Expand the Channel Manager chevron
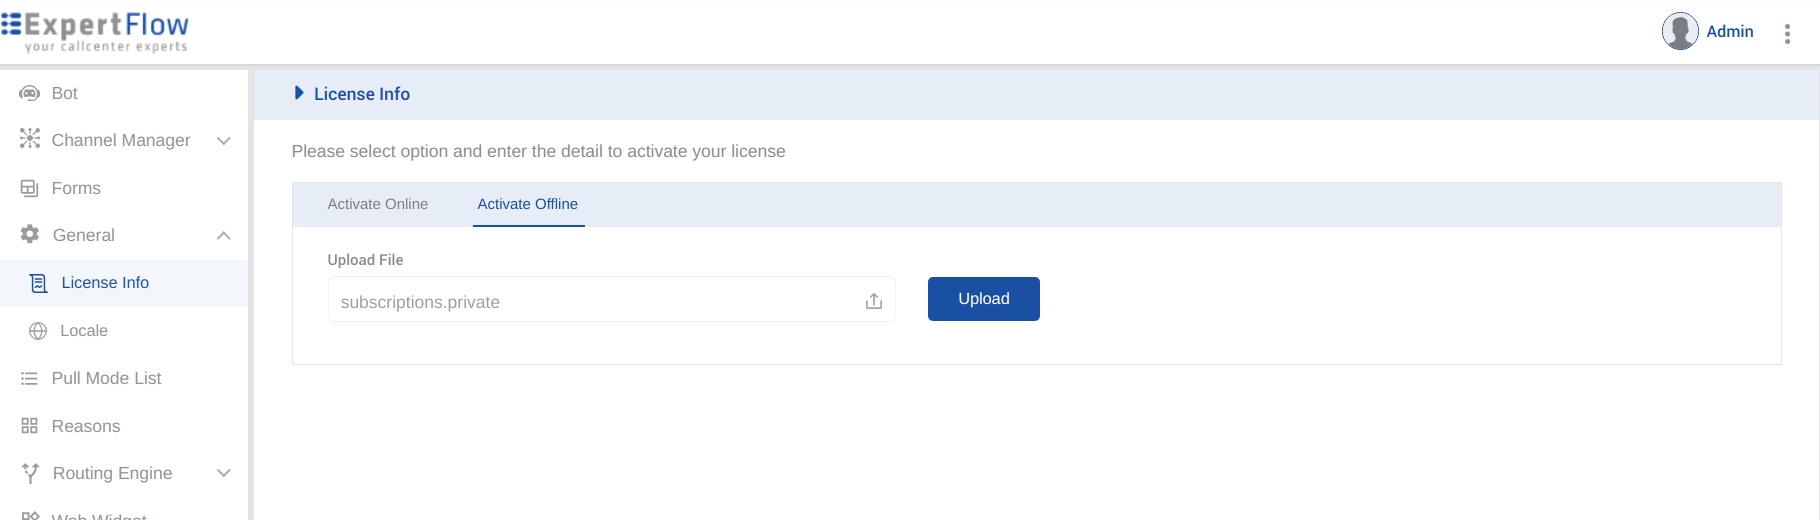This screenshot has height=520, width=1820. pyautogui.click(x=224, y=141)
